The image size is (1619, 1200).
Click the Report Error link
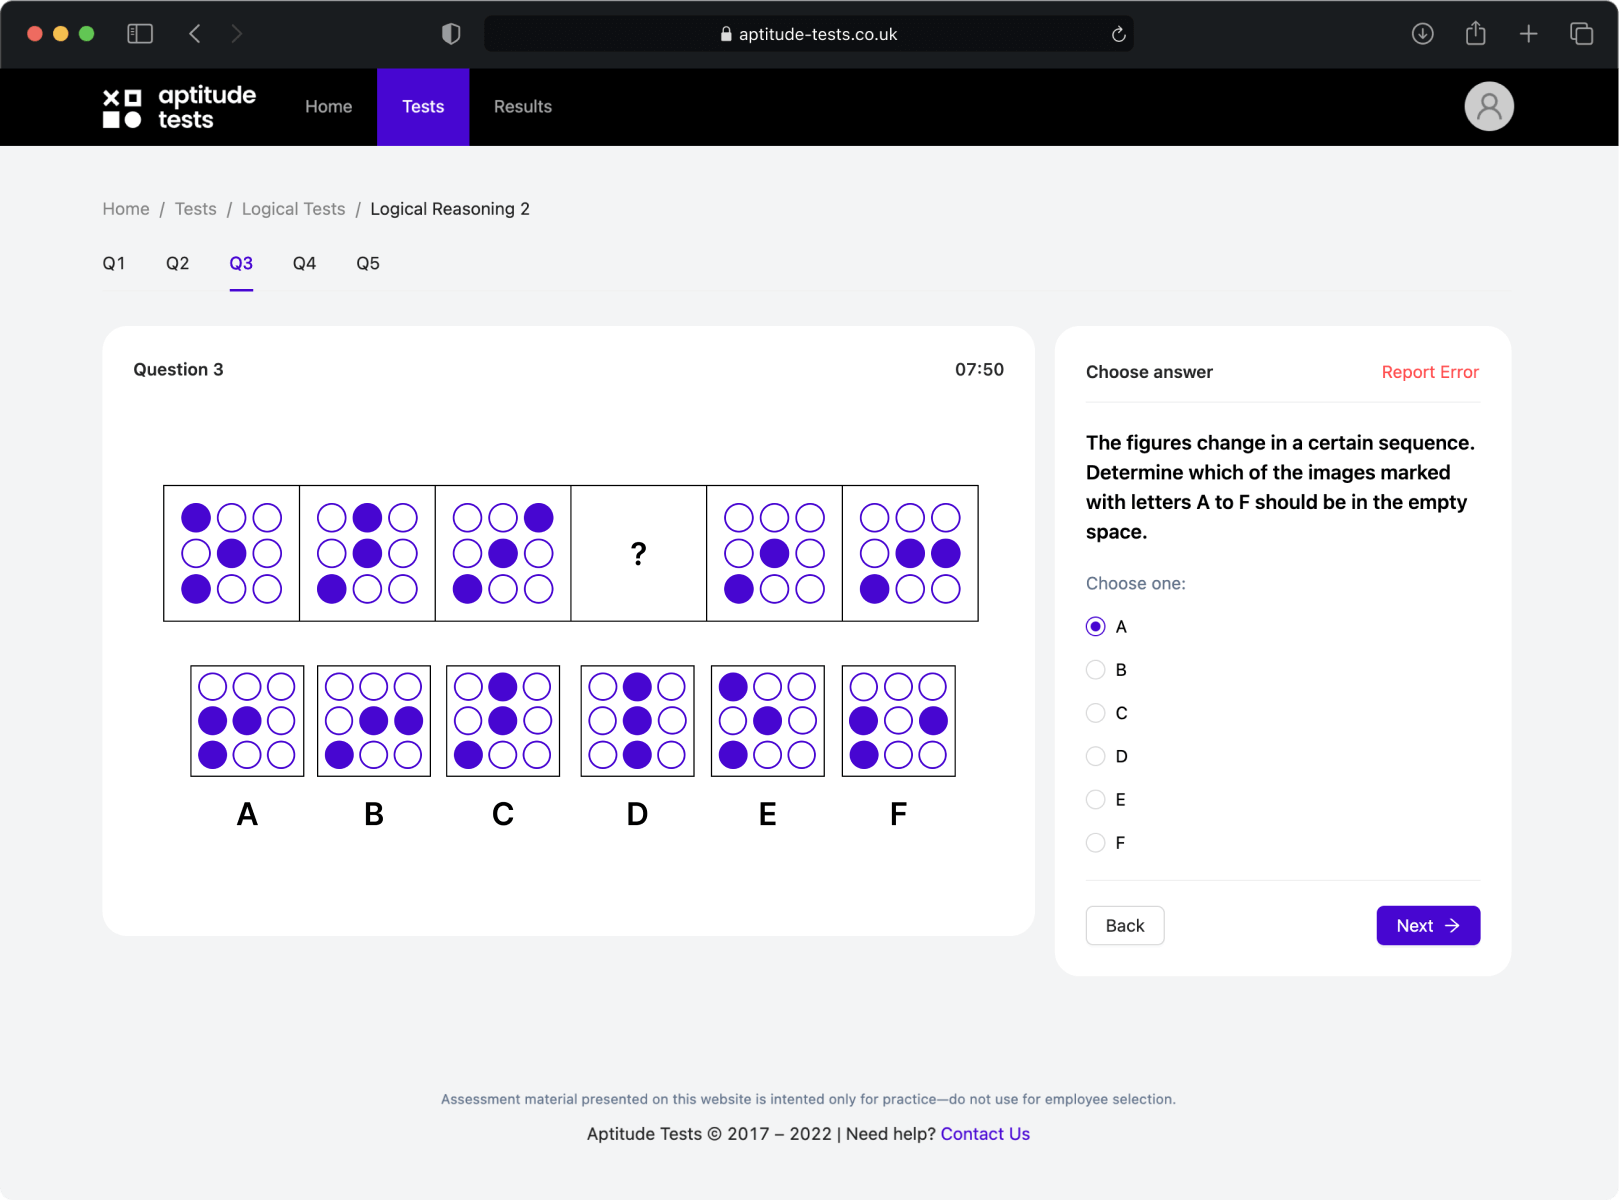tap(1429, 372)
